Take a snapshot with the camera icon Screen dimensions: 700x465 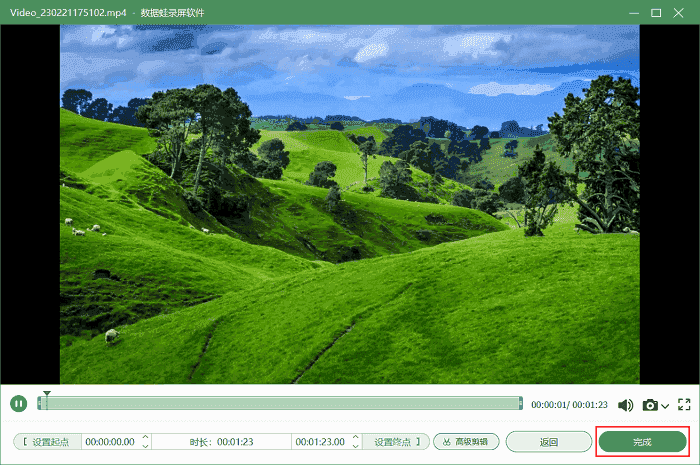click(x=650, y=405)
